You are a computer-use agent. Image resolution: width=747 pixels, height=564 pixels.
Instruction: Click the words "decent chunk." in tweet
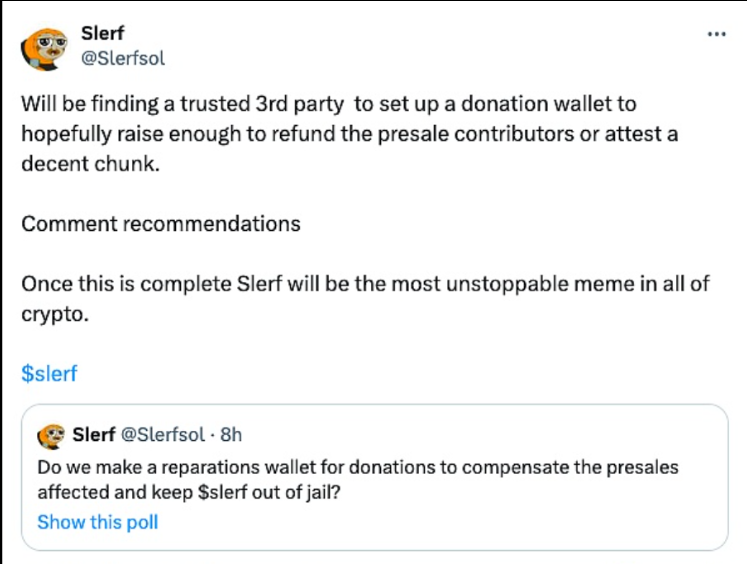coord(90,163)
